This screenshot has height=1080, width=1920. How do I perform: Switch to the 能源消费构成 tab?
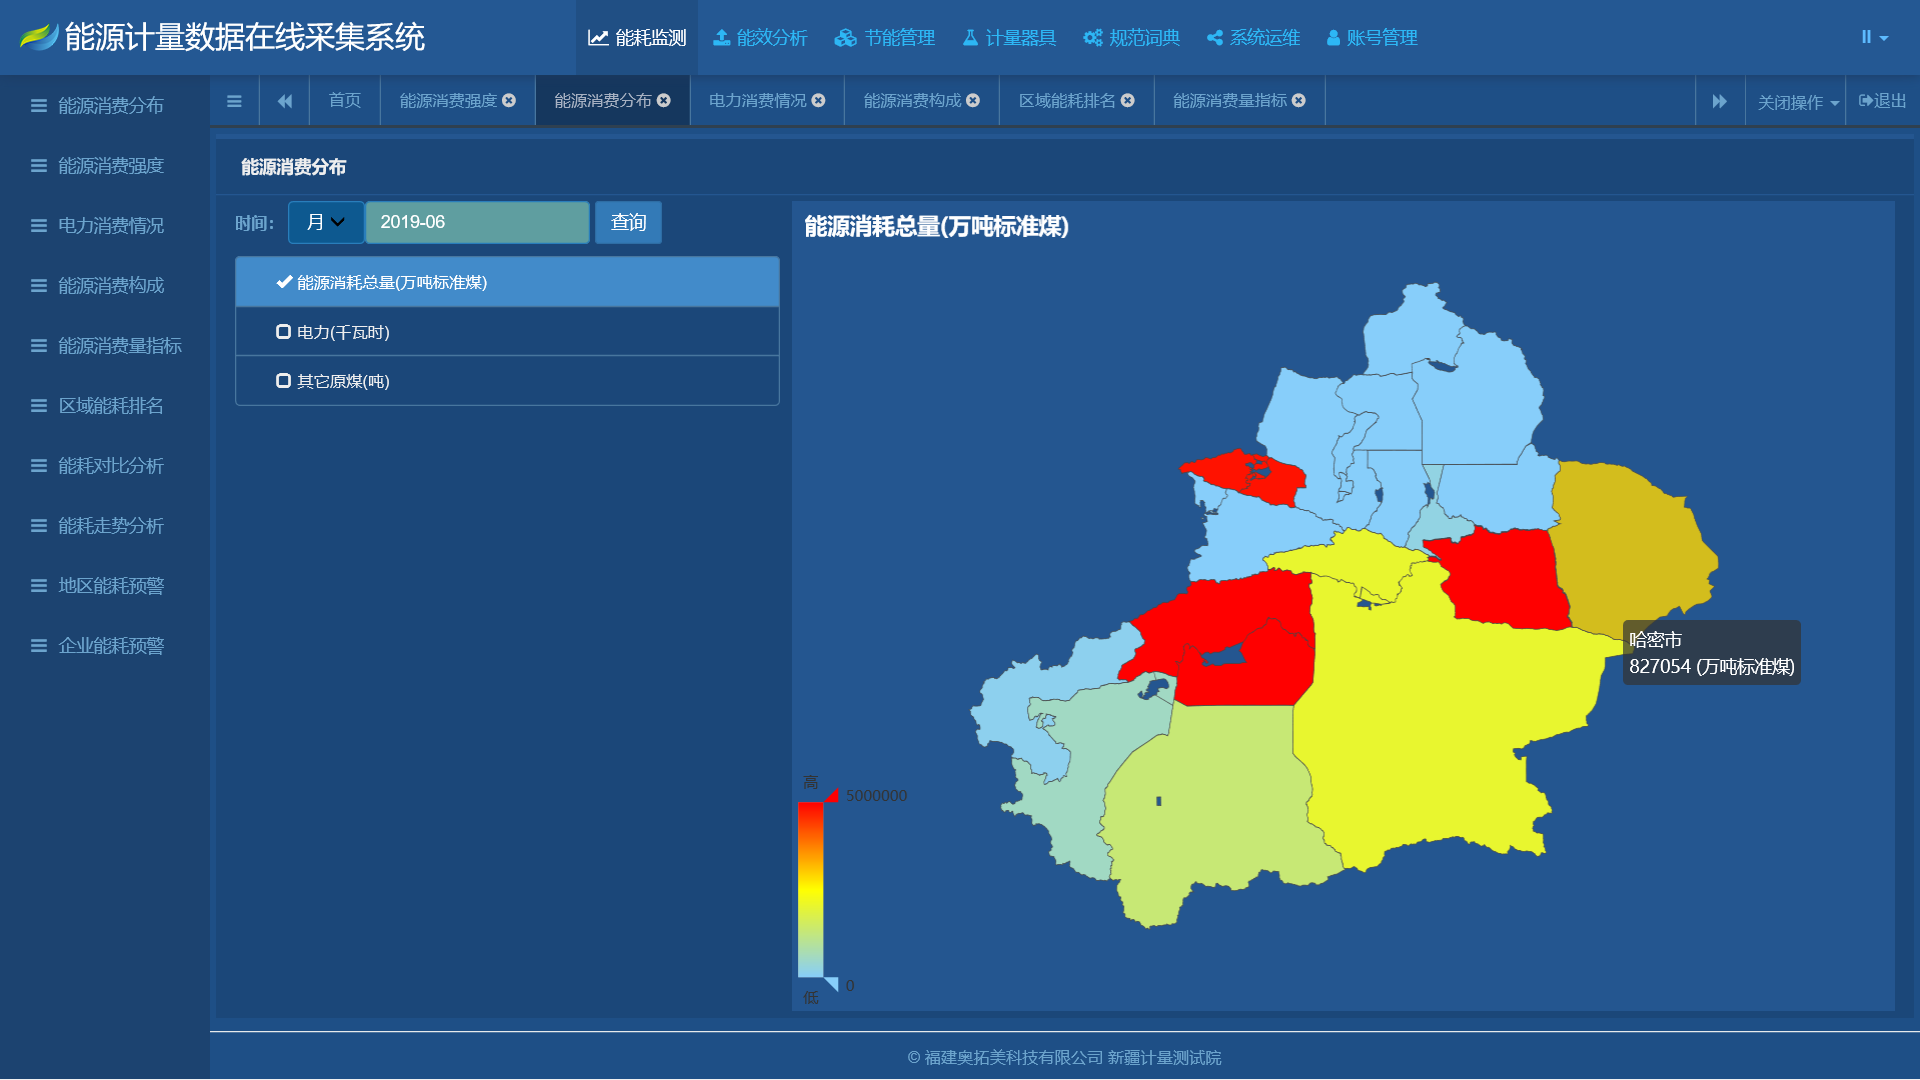[911, 100]
